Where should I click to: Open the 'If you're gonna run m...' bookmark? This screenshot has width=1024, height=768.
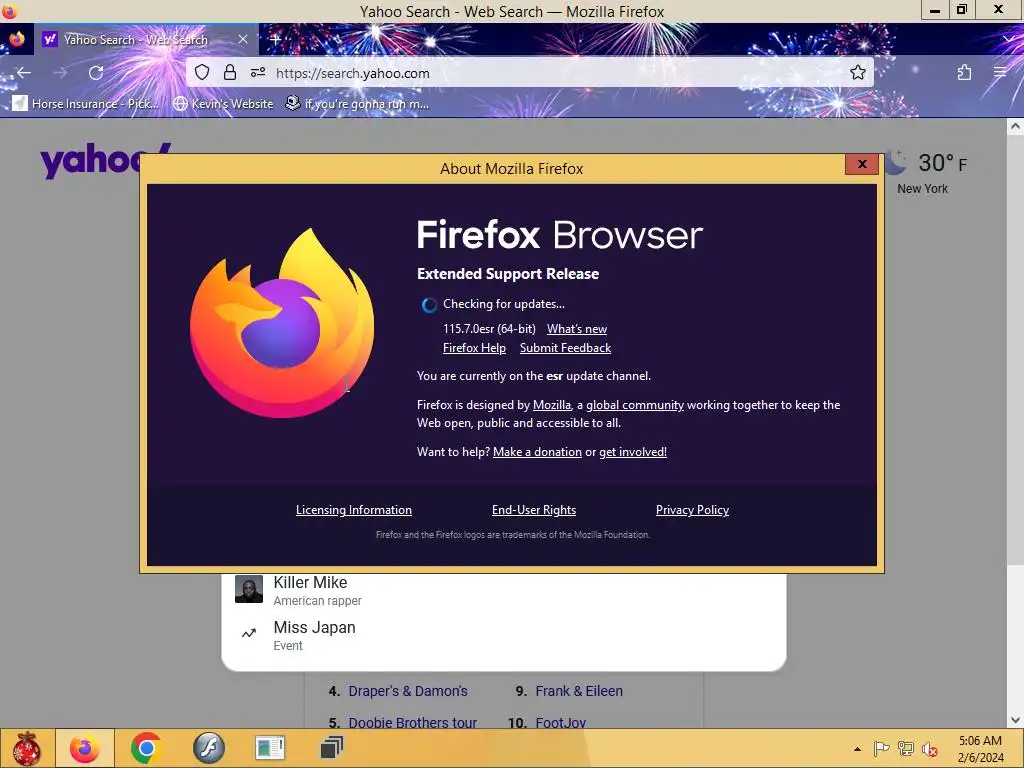click(357, 103)
